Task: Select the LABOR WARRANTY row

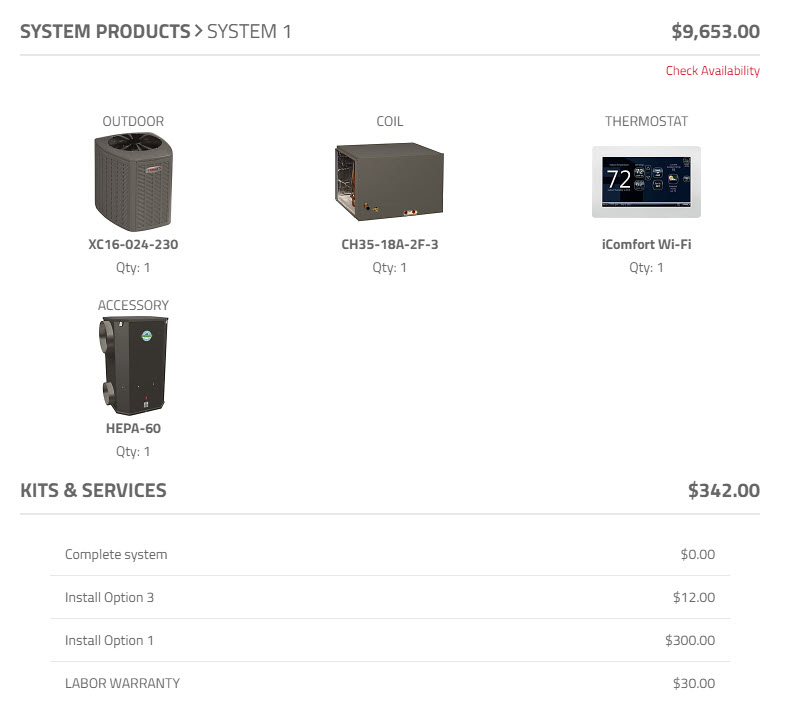Action: tap(390, 683)
